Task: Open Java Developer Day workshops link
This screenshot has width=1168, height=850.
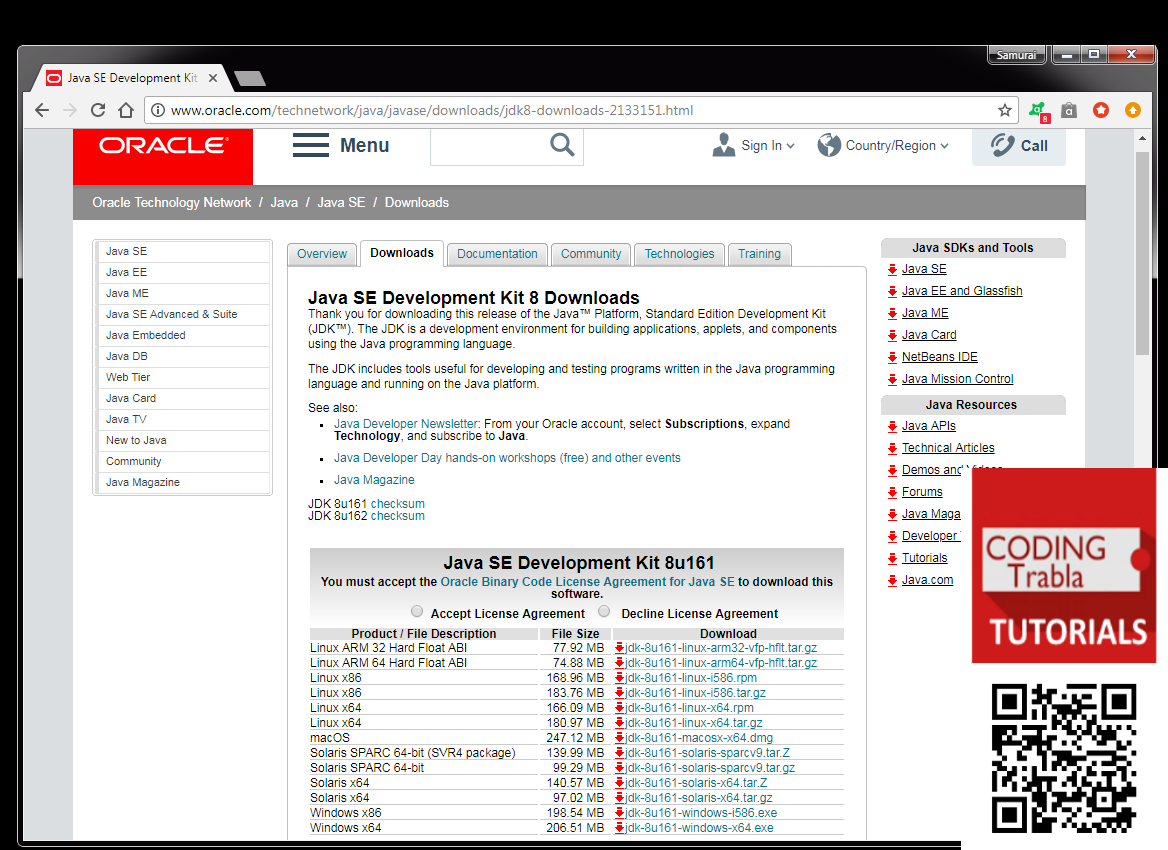Action: click(507, 458)
